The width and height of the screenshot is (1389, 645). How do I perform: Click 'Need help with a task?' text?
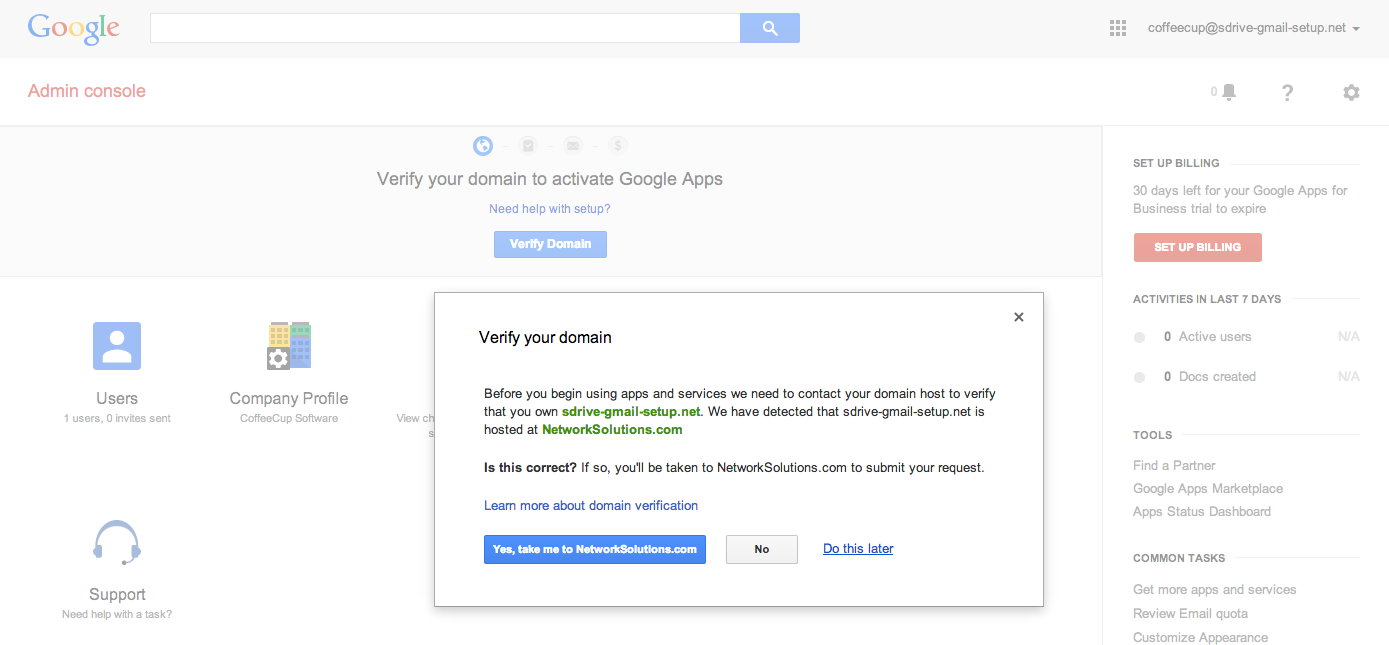tap(117, 614)
